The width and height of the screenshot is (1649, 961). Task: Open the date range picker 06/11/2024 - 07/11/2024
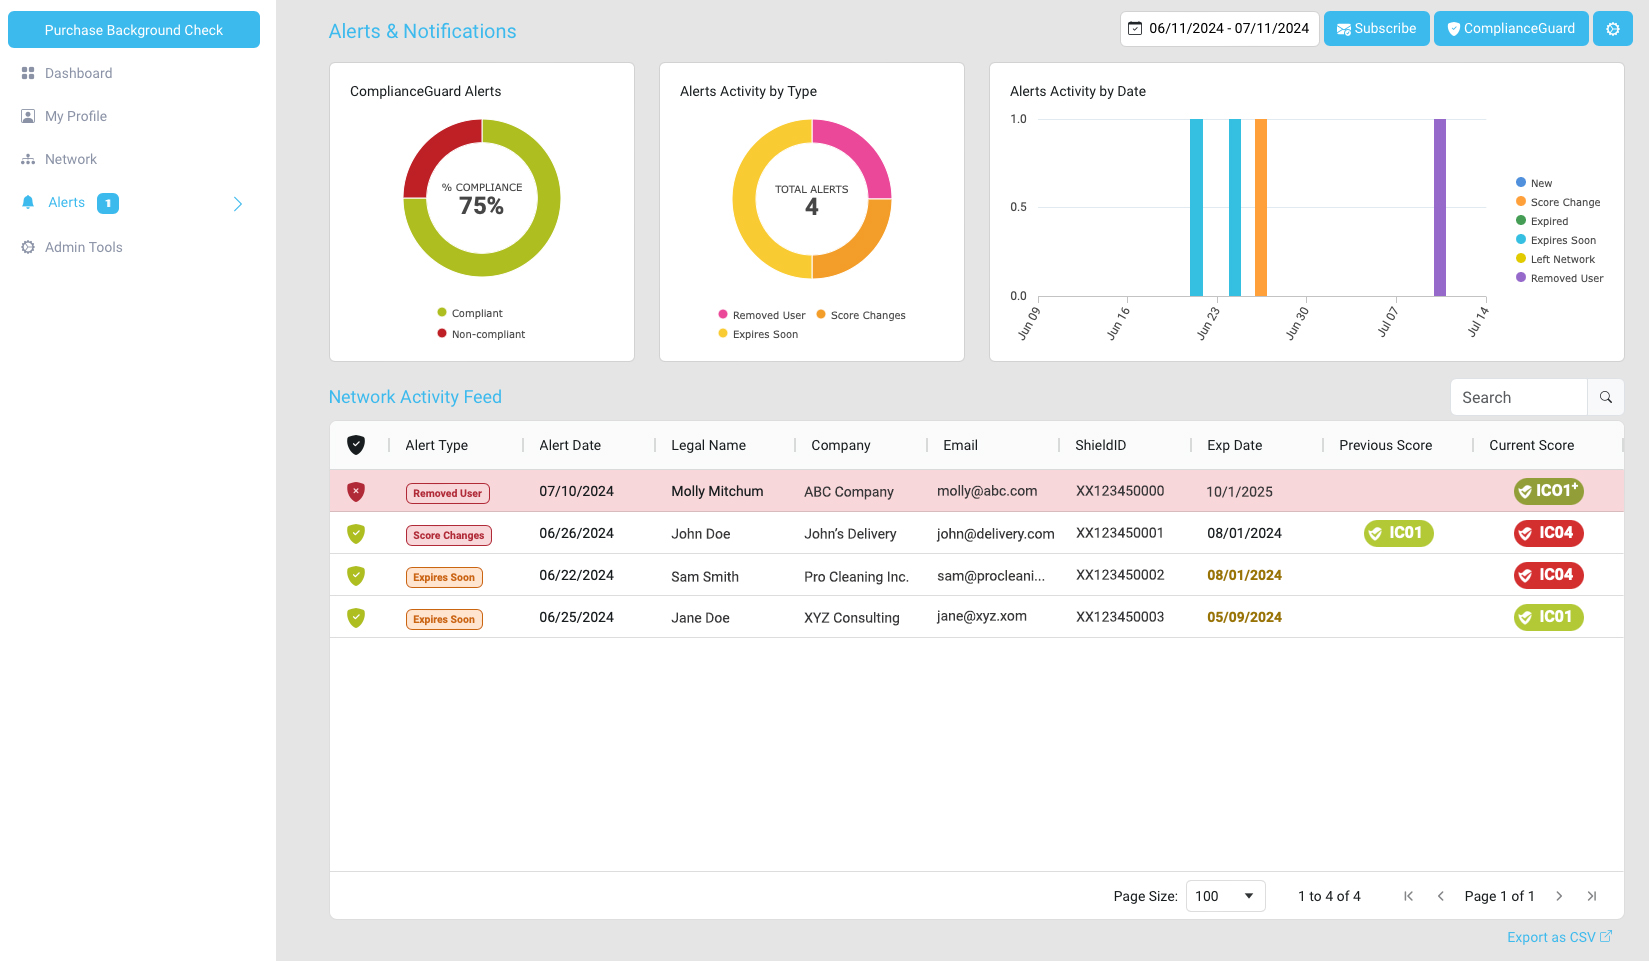click(1220, 29)
